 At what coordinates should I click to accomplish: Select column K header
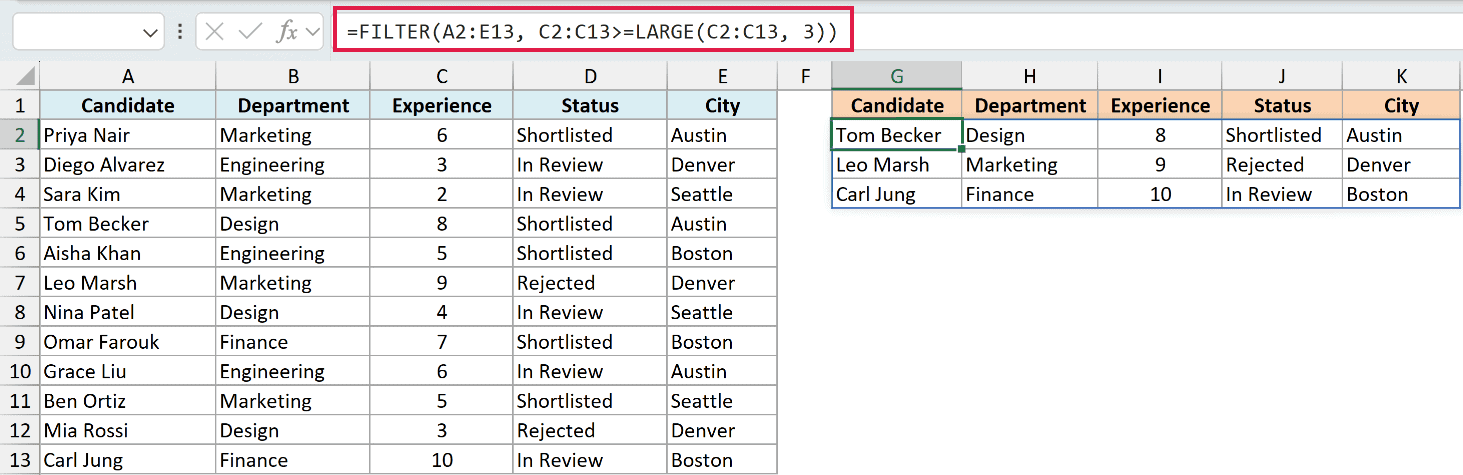pos(1401,76)
